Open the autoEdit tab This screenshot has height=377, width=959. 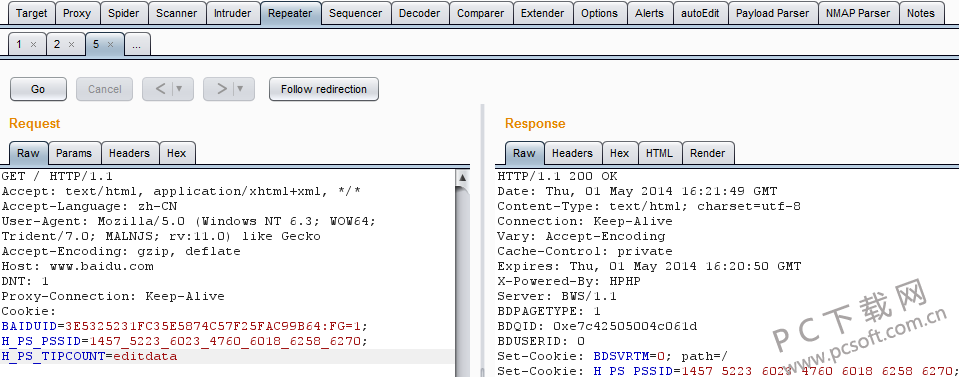(700, 13)
